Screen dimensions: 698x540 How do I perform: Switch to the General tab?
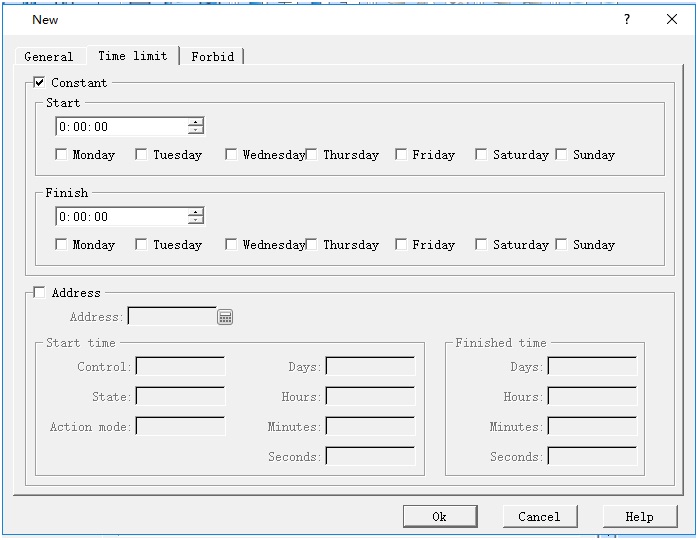(49, 57)
